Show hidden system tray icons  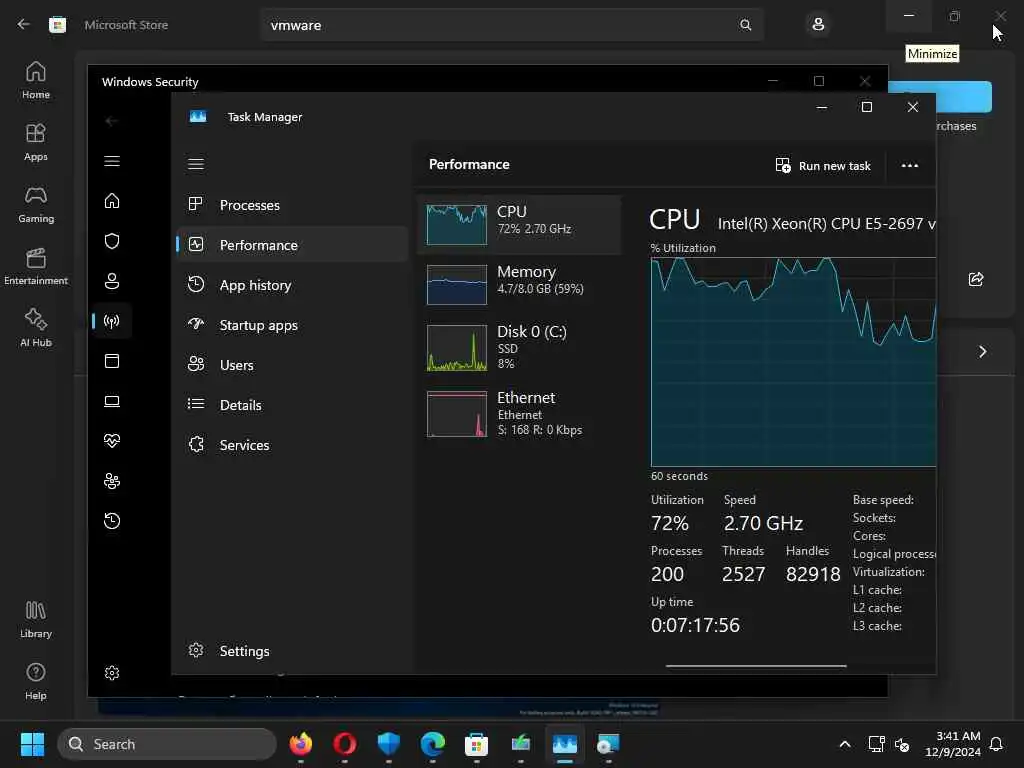(x=844, y=744)
